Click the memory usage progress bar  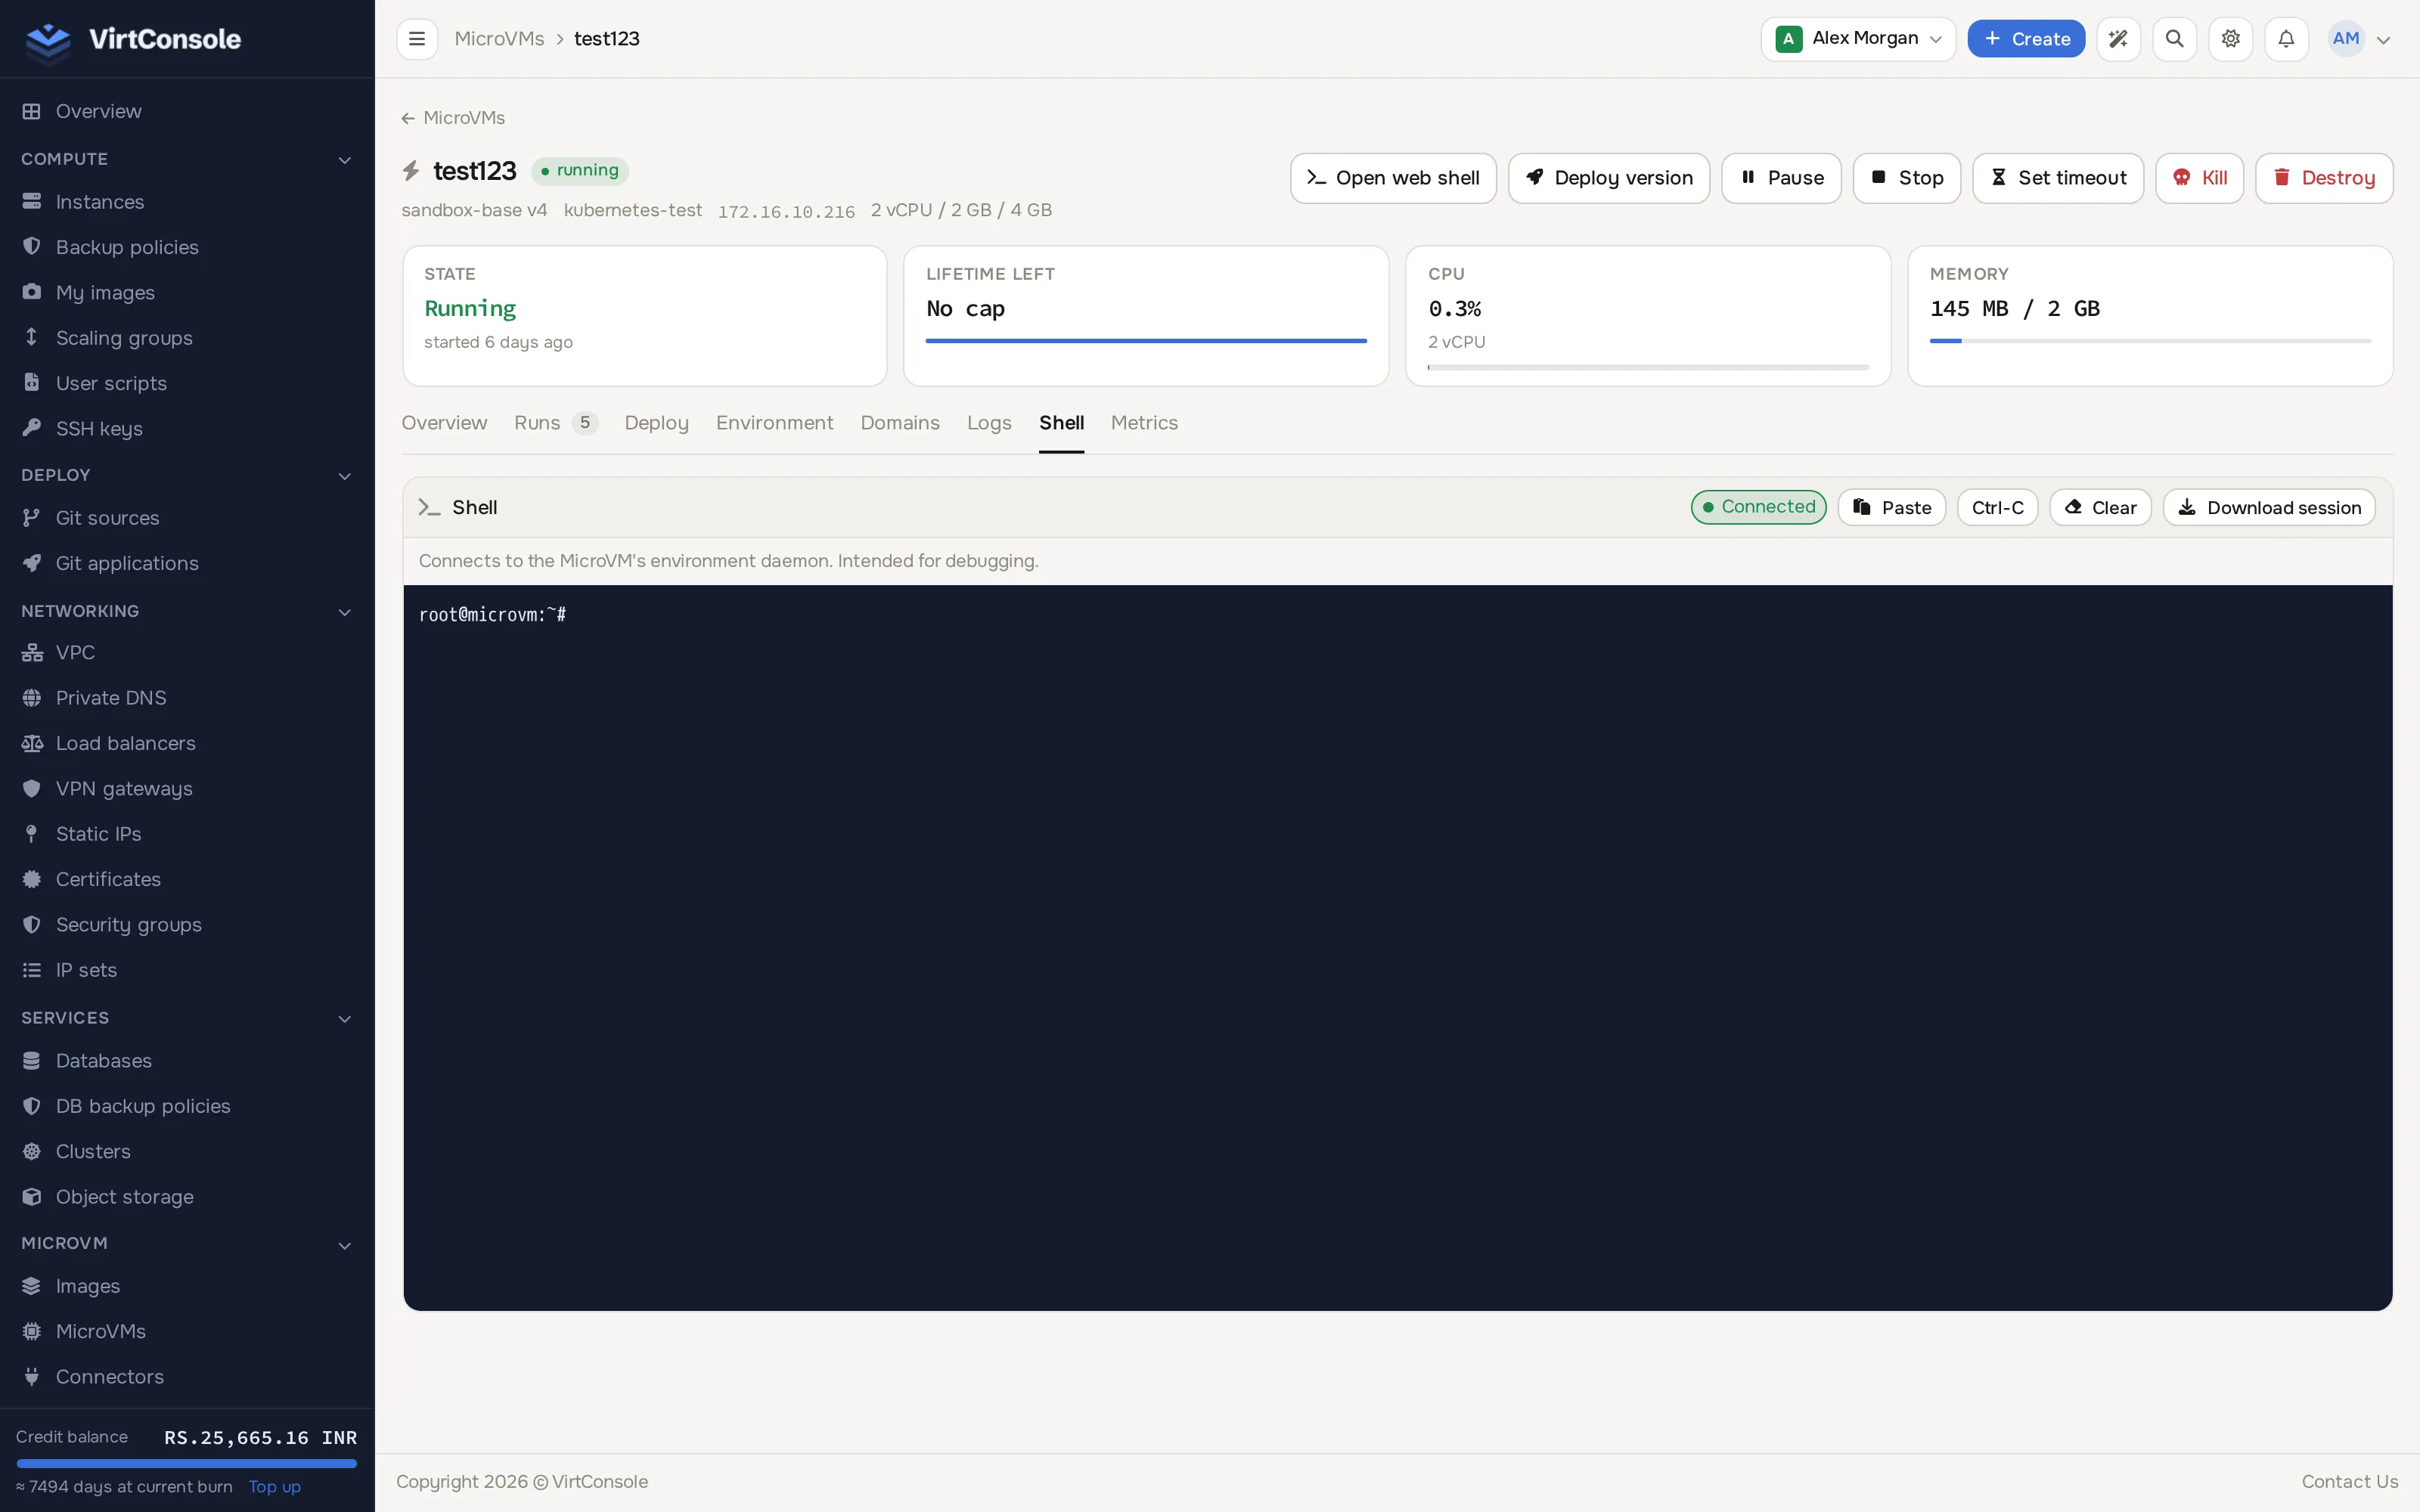(x=2150, y=341)
